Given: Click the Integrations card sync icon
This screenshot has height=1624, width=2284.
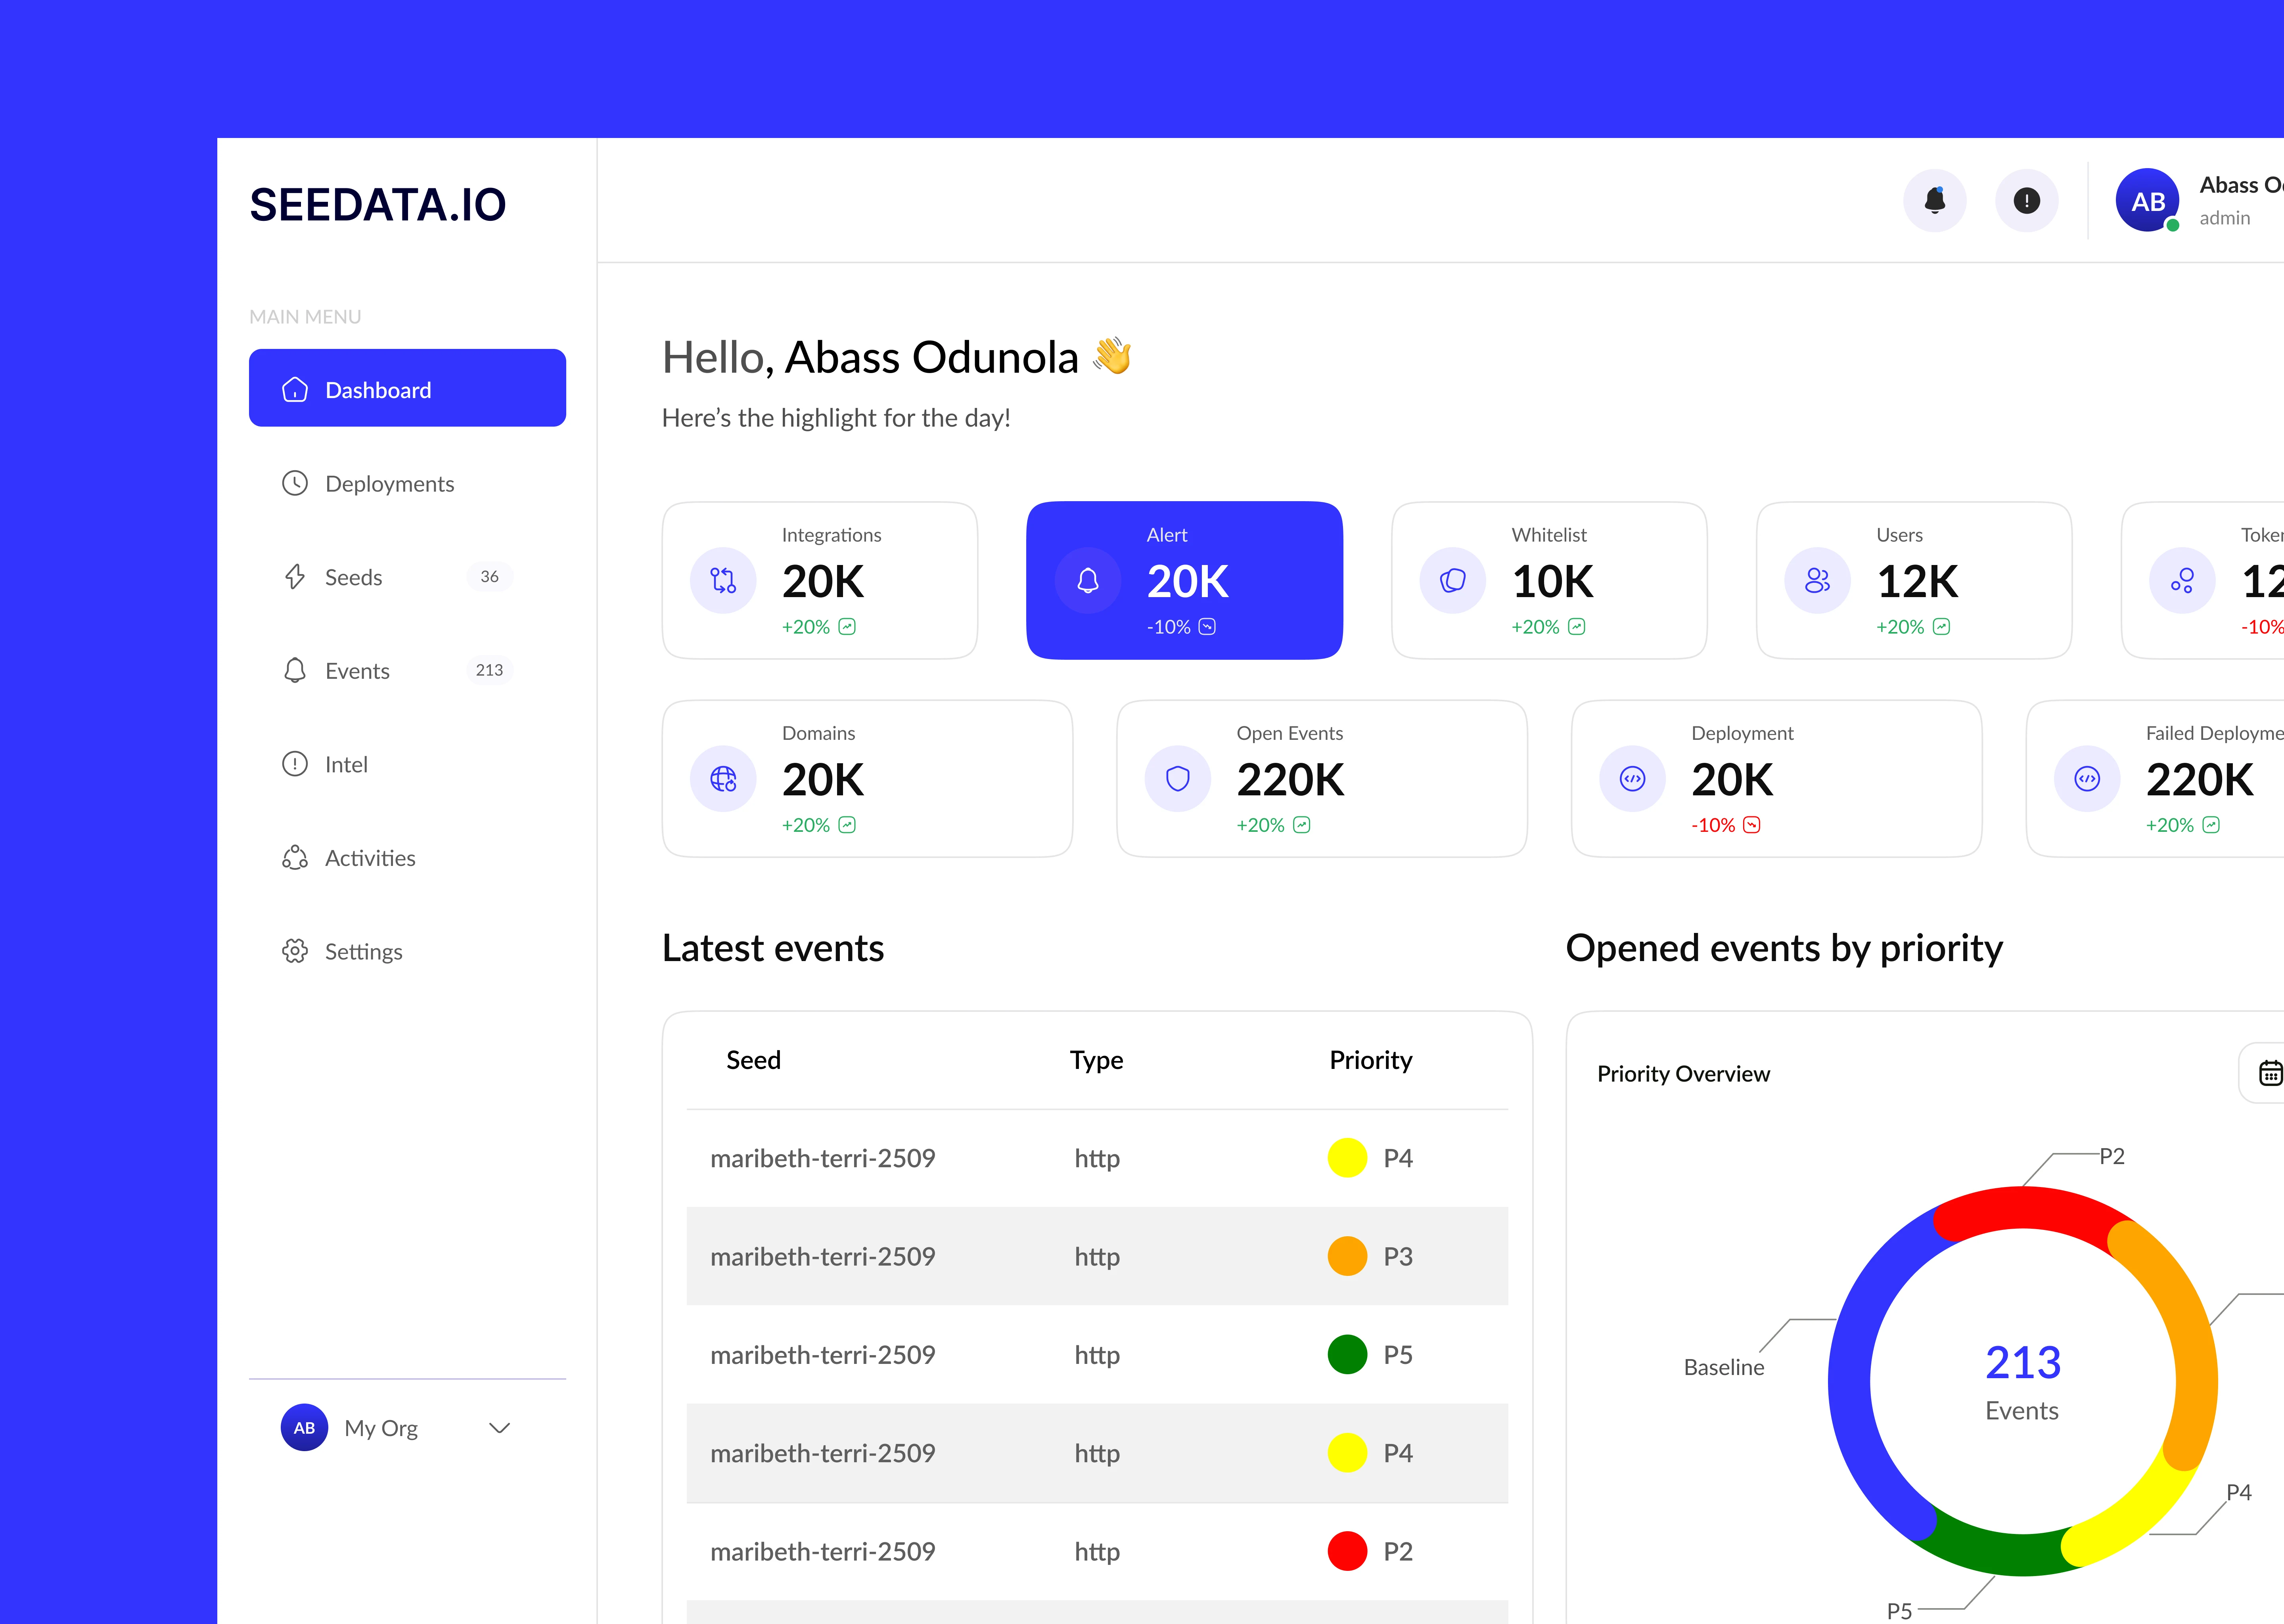Looking at the screenshot, I should click(723, 580).
